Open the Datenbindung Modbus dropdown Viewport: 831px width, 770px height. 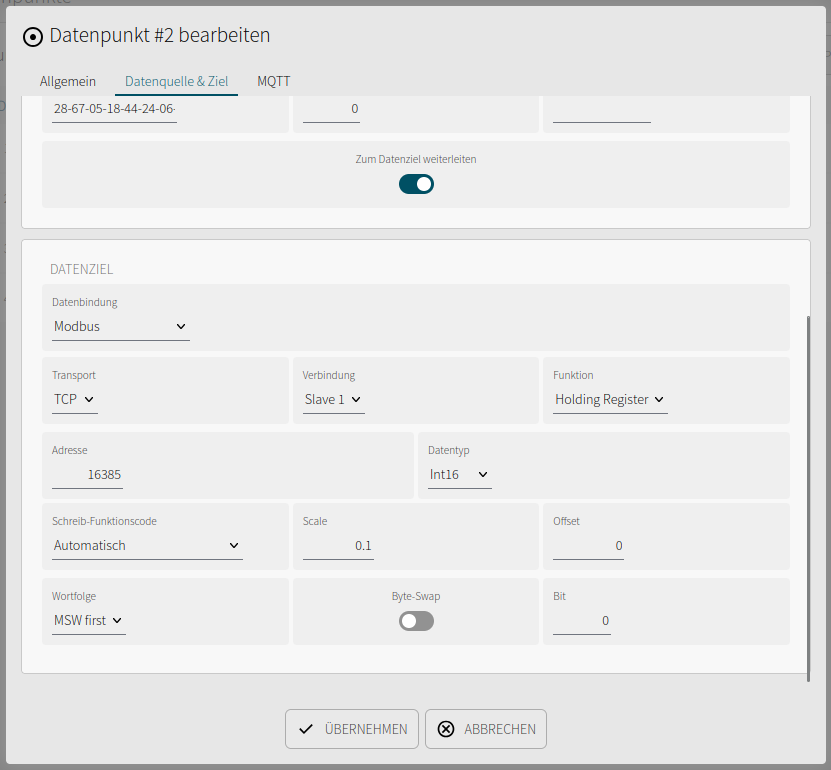coord(121,326)
